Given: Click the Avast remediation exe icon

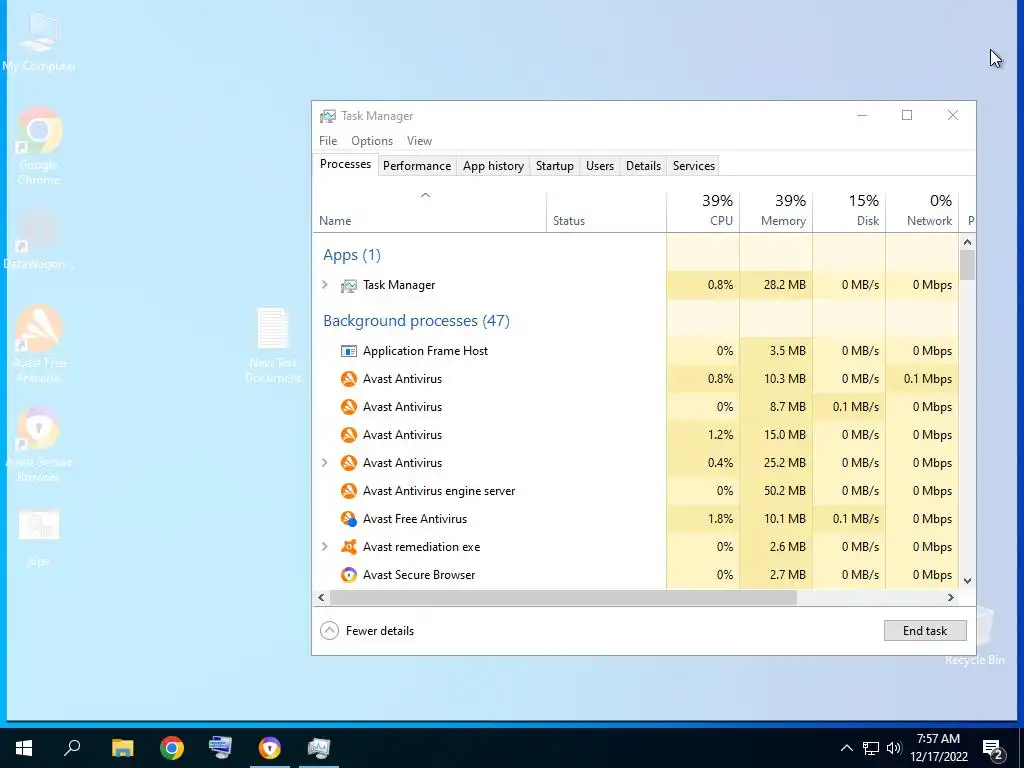Looking at the screenshot, I should (349, 547).
